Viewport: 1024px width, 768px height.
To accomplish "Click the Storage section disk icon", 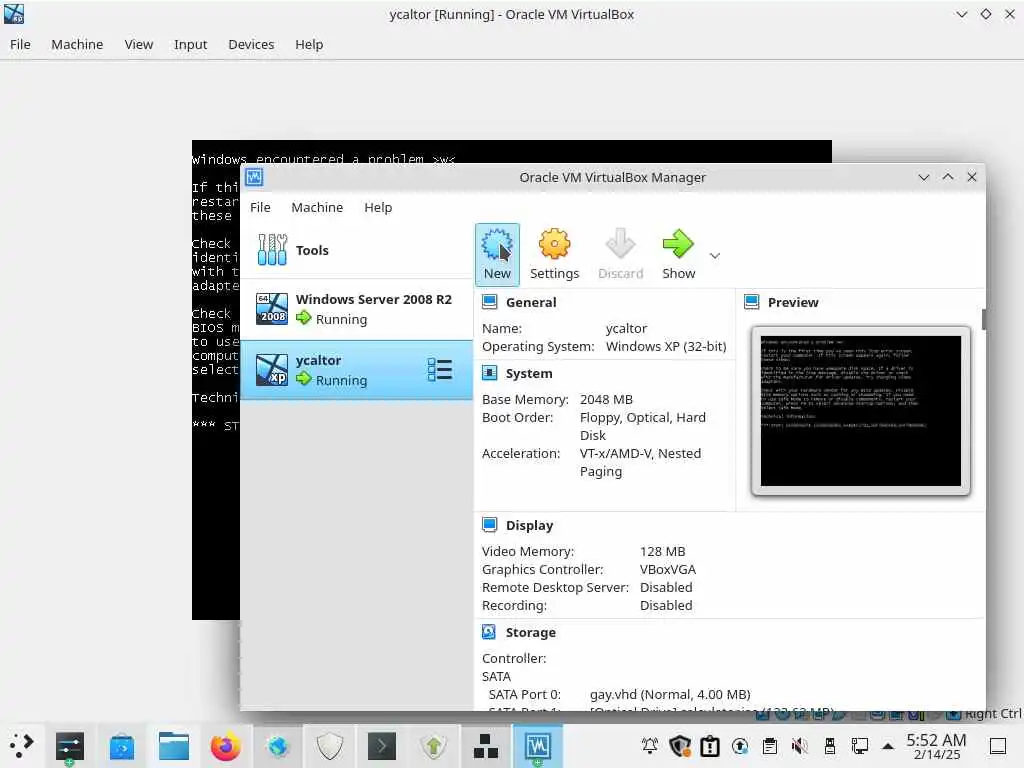I will (489, 632).
